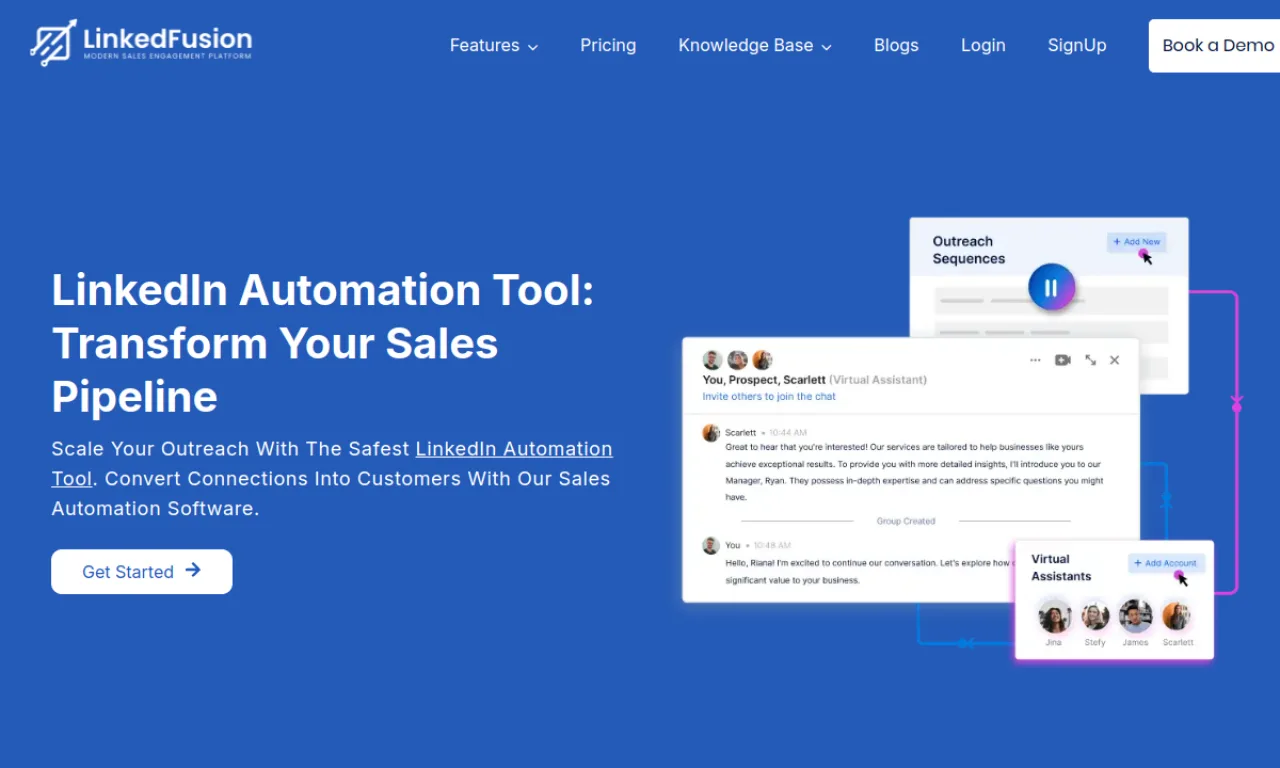
Task: Click Scarlett's avatar beside her chat message
Action: tap(711, 433)
